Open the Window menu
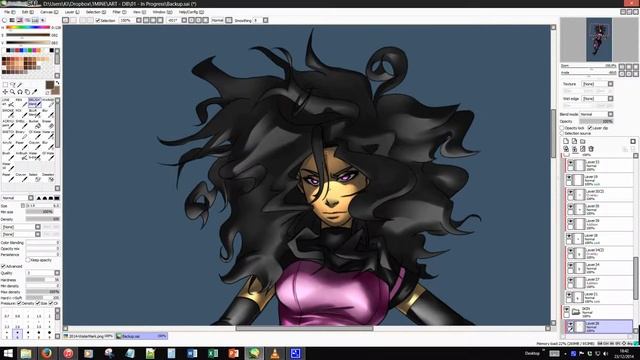640x360 pixels. click(x=161, y=12)
